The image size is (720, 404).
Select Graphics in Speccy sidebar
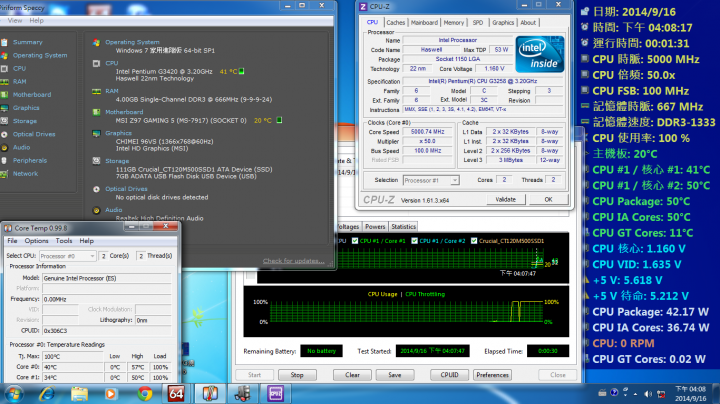26,108
